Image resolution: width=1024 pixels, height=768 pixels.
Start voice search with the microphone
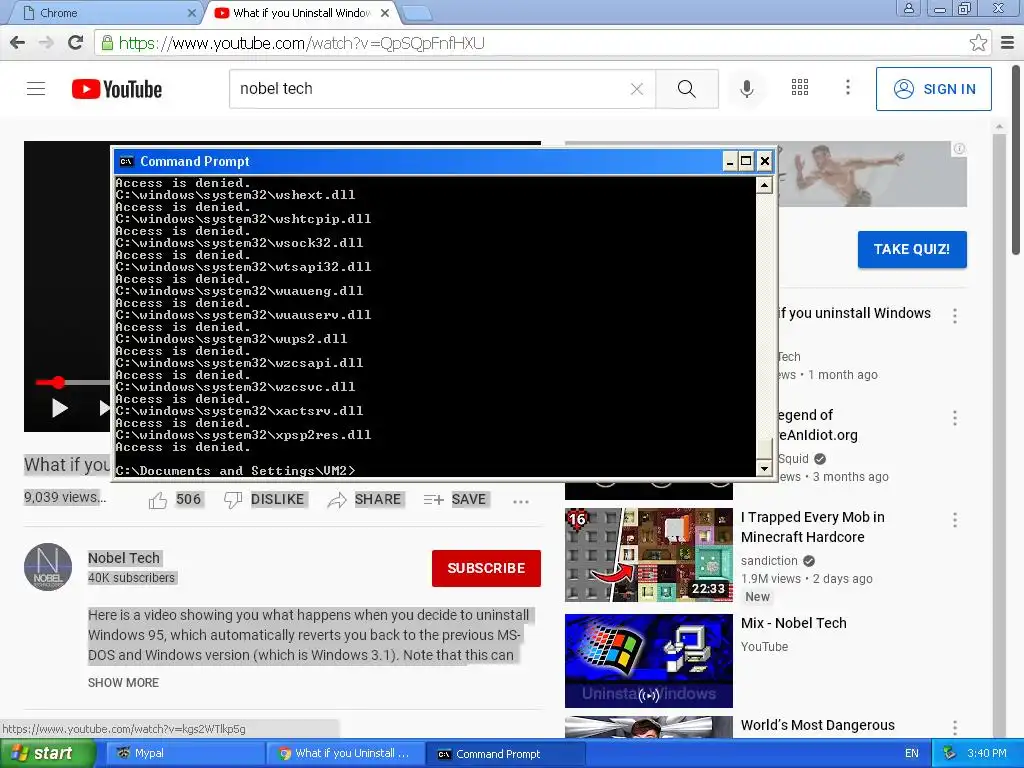pos(746,89)
